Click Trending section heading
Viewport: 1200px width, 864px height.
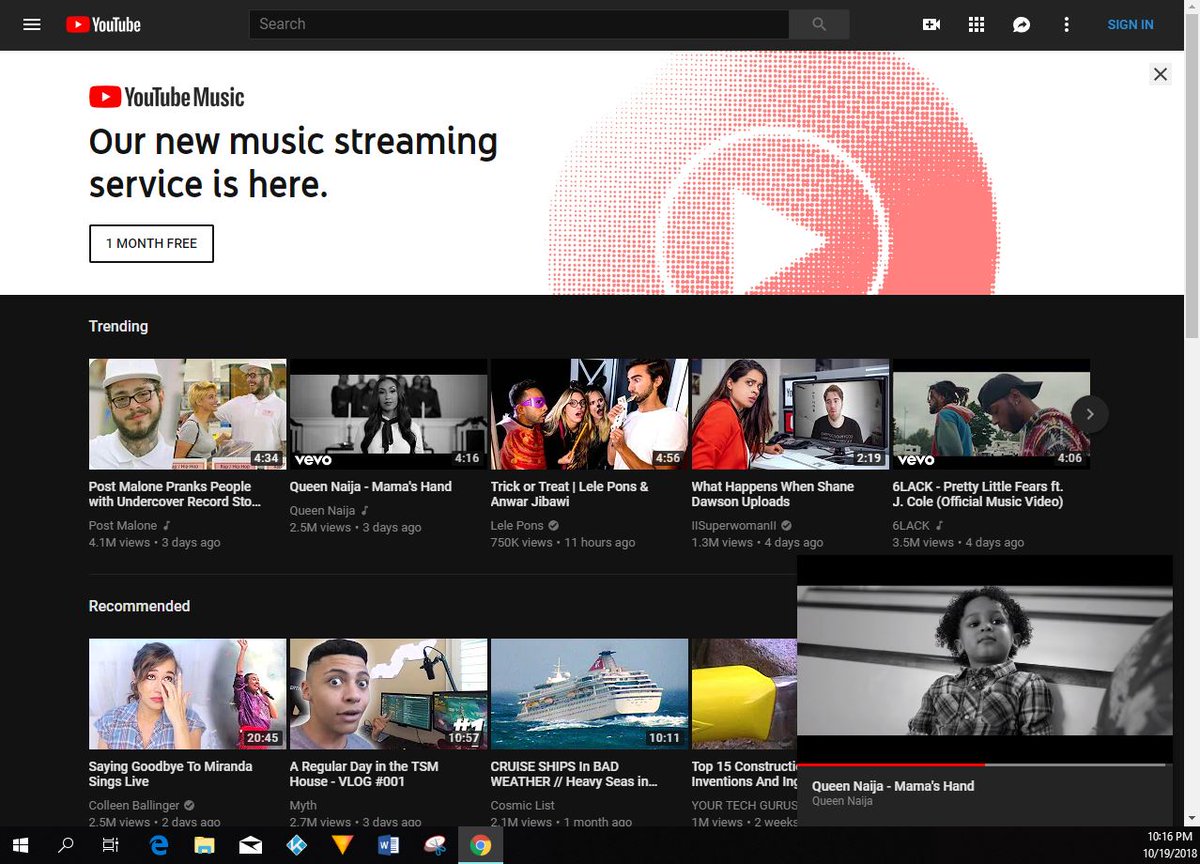[x=118, y=326]
